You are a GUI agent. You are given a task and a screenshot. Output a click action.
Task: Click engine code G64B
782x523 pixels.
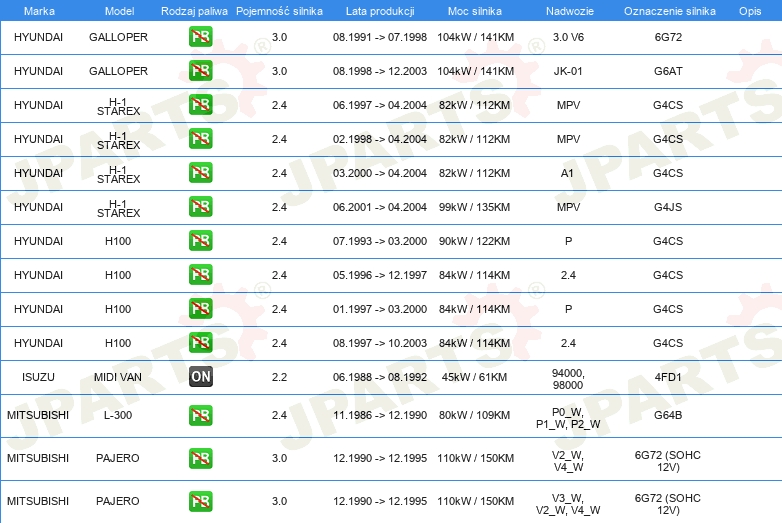click(668, 415)
